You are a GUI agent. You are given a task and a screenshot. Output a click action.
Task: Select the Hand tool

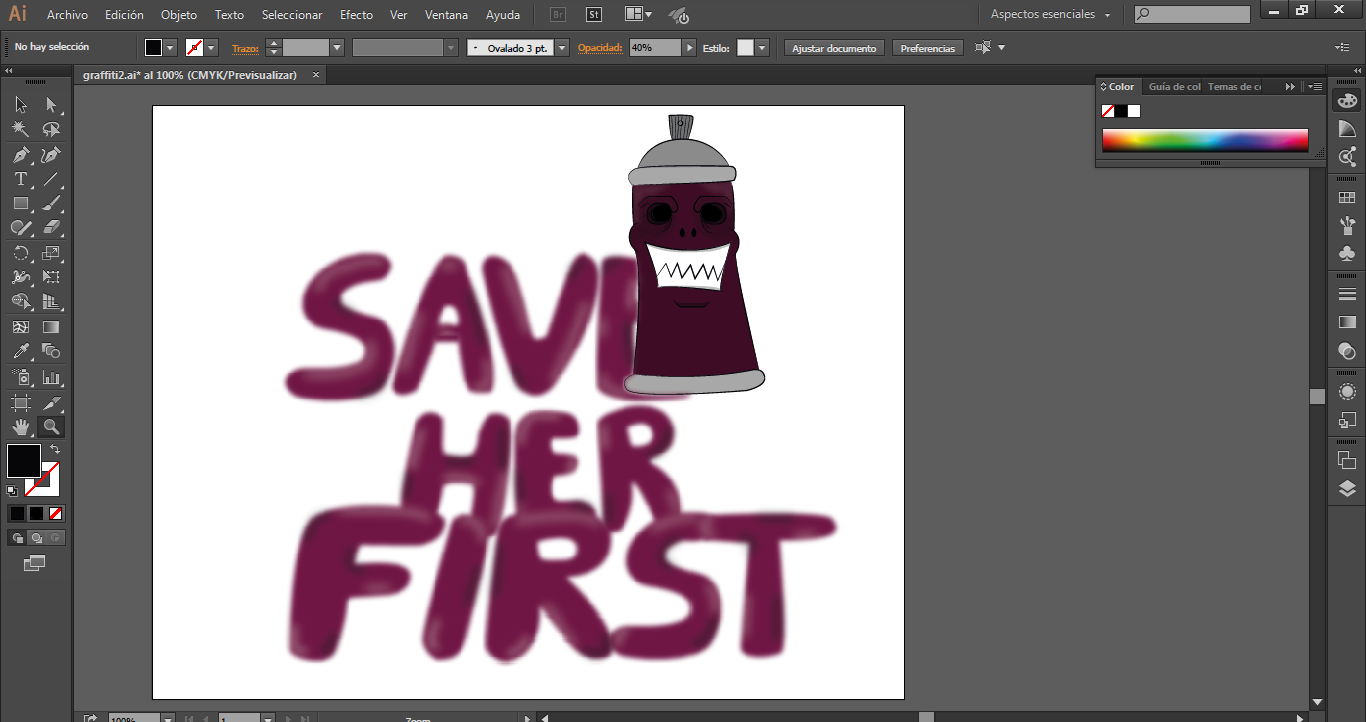tap(21, 428)
